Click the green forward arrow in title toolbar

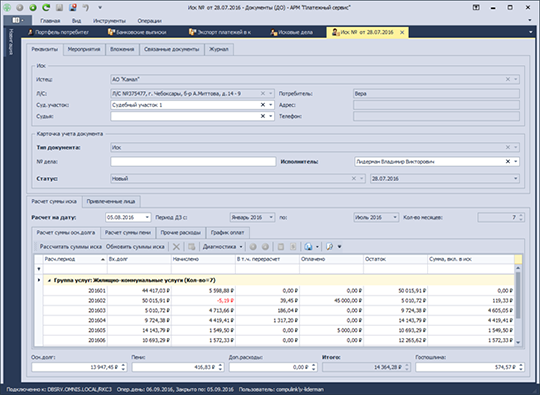pyautogui.click(x=33, y=7)
